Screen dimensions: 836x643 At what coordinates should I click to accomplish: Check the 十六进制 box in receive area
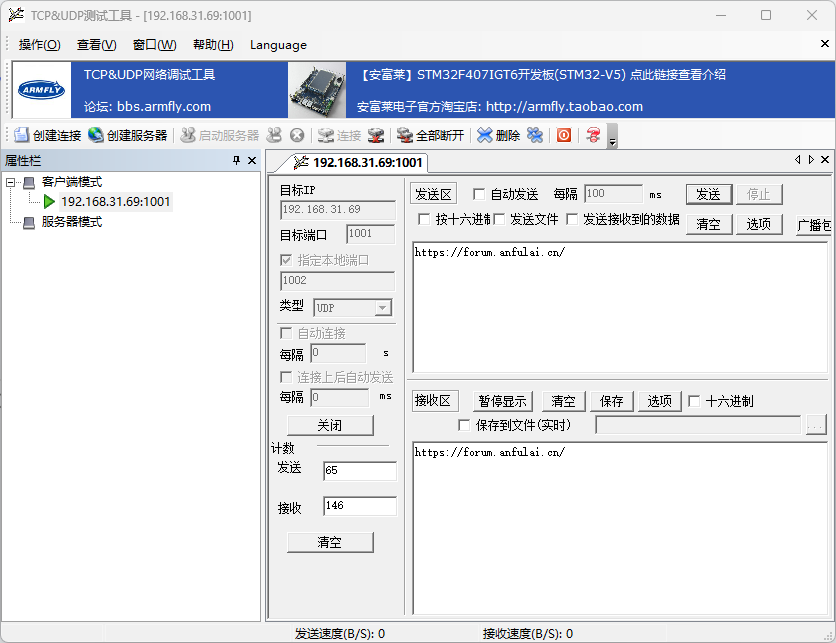tap(694, 401)
